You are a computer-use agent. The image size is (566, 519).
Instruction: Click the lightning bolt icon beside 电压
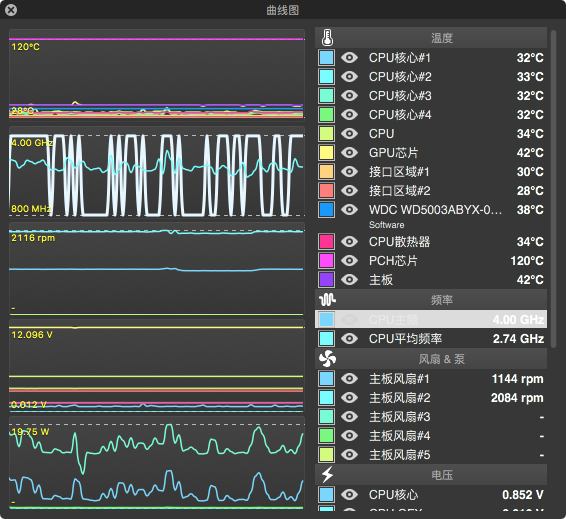point(327,474)
